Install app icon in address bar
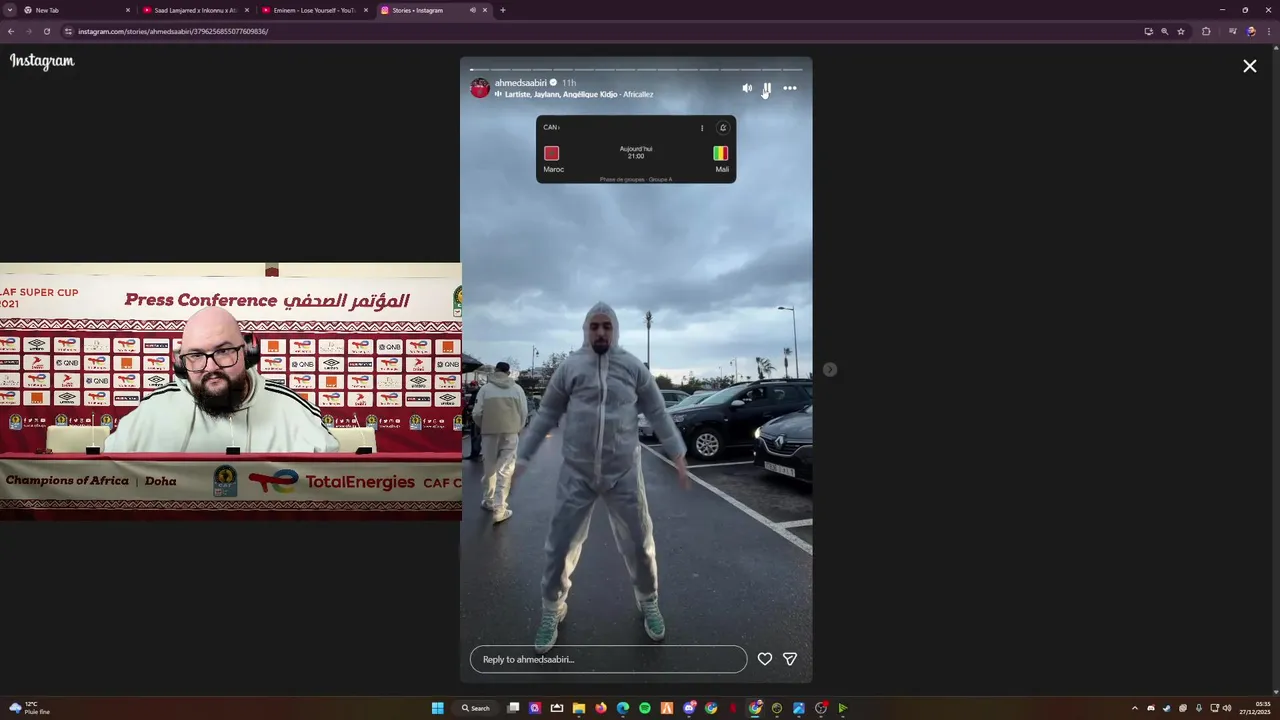Image resolution: width=1280 pixels, height=720 pixels. [x=1149, y=31]
